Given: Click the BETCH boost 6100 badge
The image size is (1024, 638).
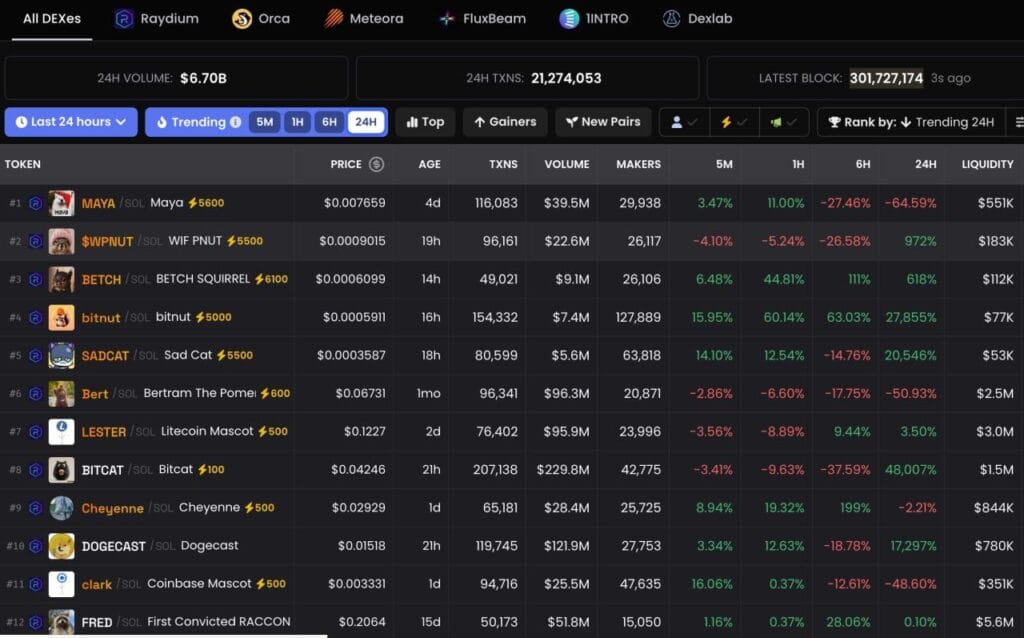Looking at the screenshot, I should [x=271, y=279].
